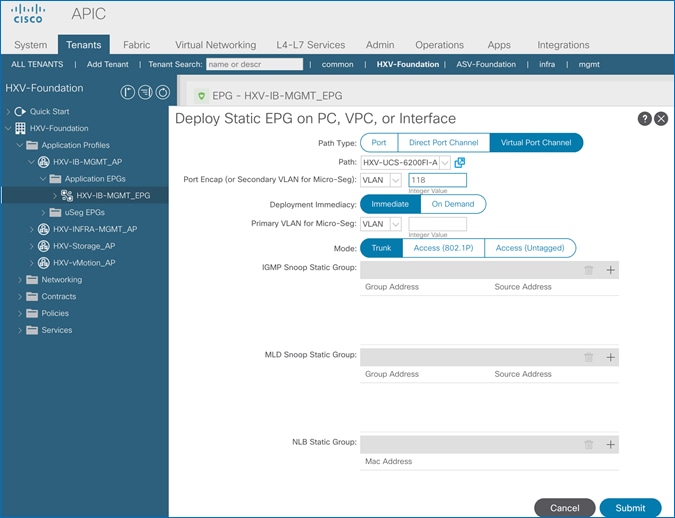The width and height of the screenshot is (675, 518).
Task: Open the dialog help question-mark icon
Action: 644,118
